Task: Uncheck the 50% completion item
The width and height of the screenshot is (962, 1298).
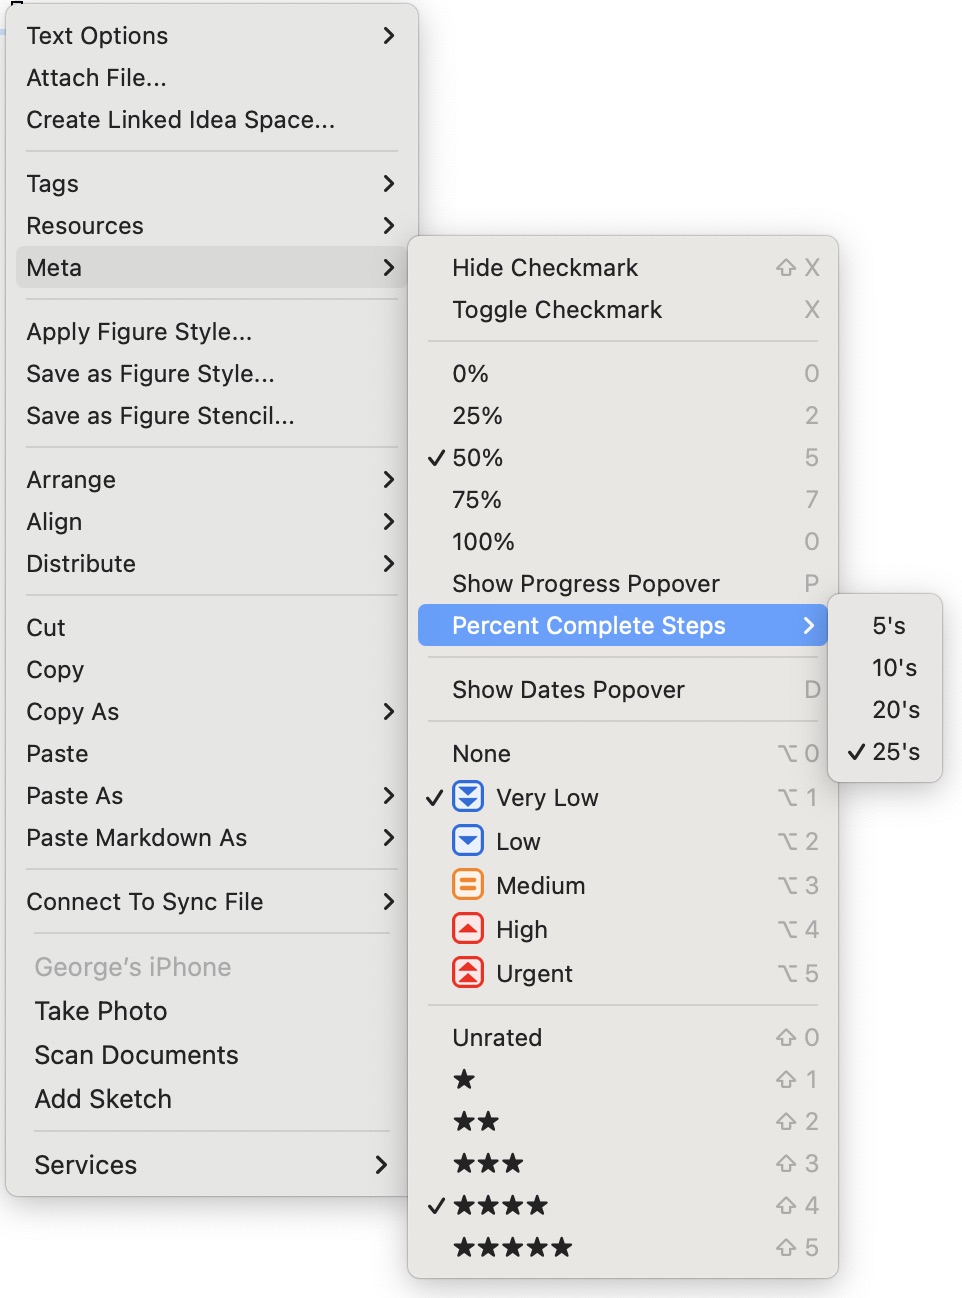Action: pos(478,458)
